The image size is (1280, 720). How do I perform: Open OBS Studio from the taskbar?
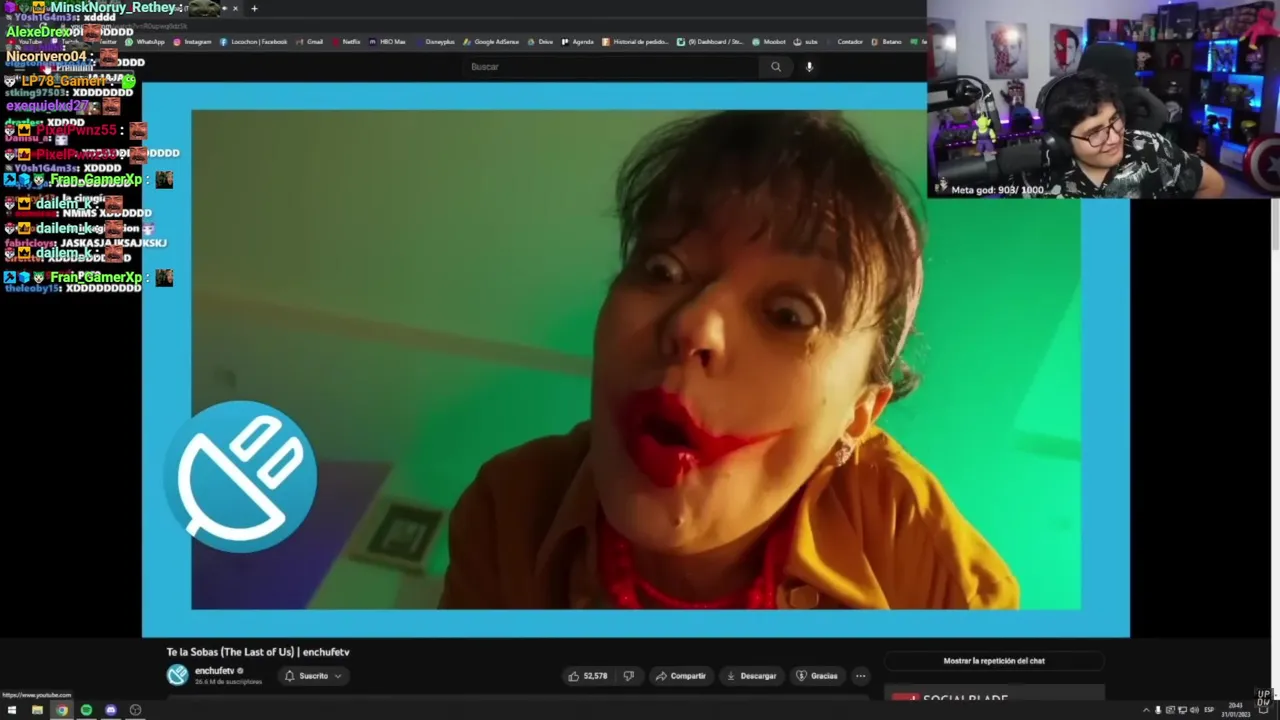(135, 710)
